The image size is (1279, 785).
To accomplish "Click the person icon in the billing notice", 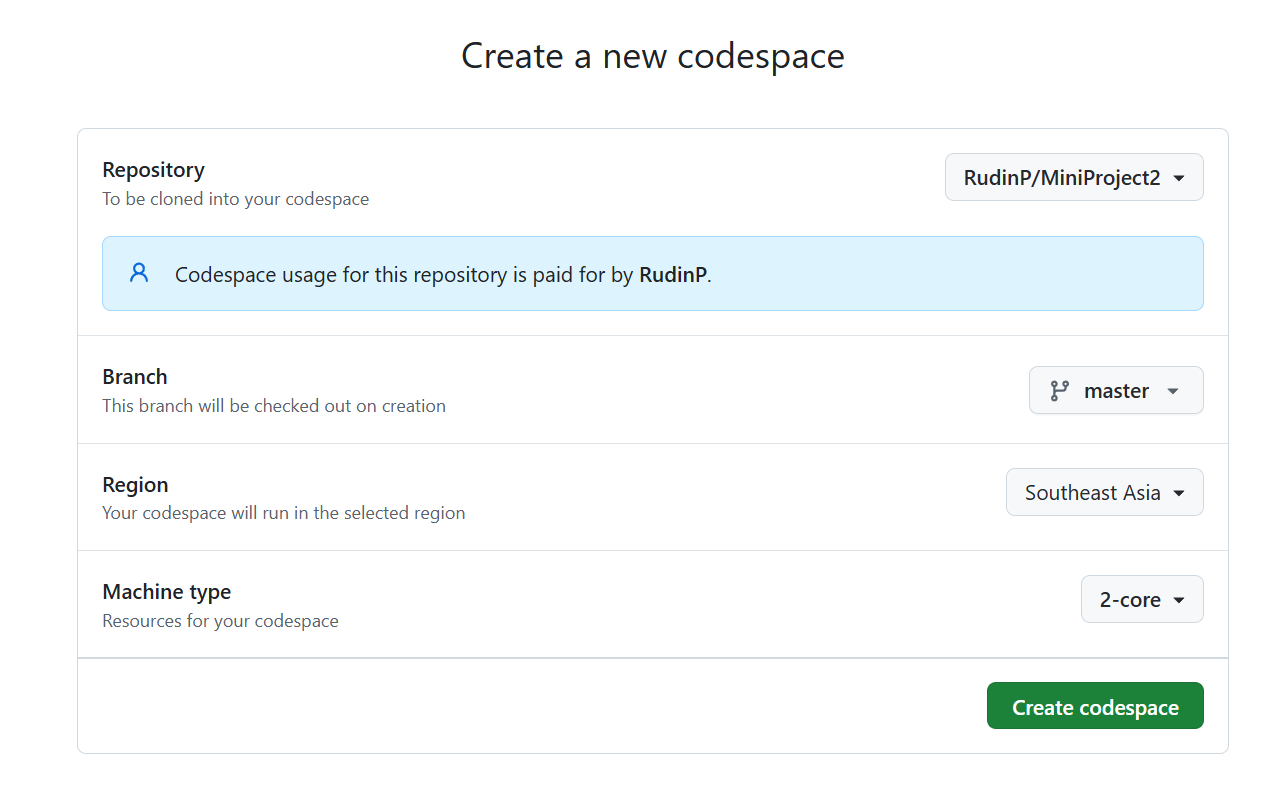I will (x=139, y=273).
